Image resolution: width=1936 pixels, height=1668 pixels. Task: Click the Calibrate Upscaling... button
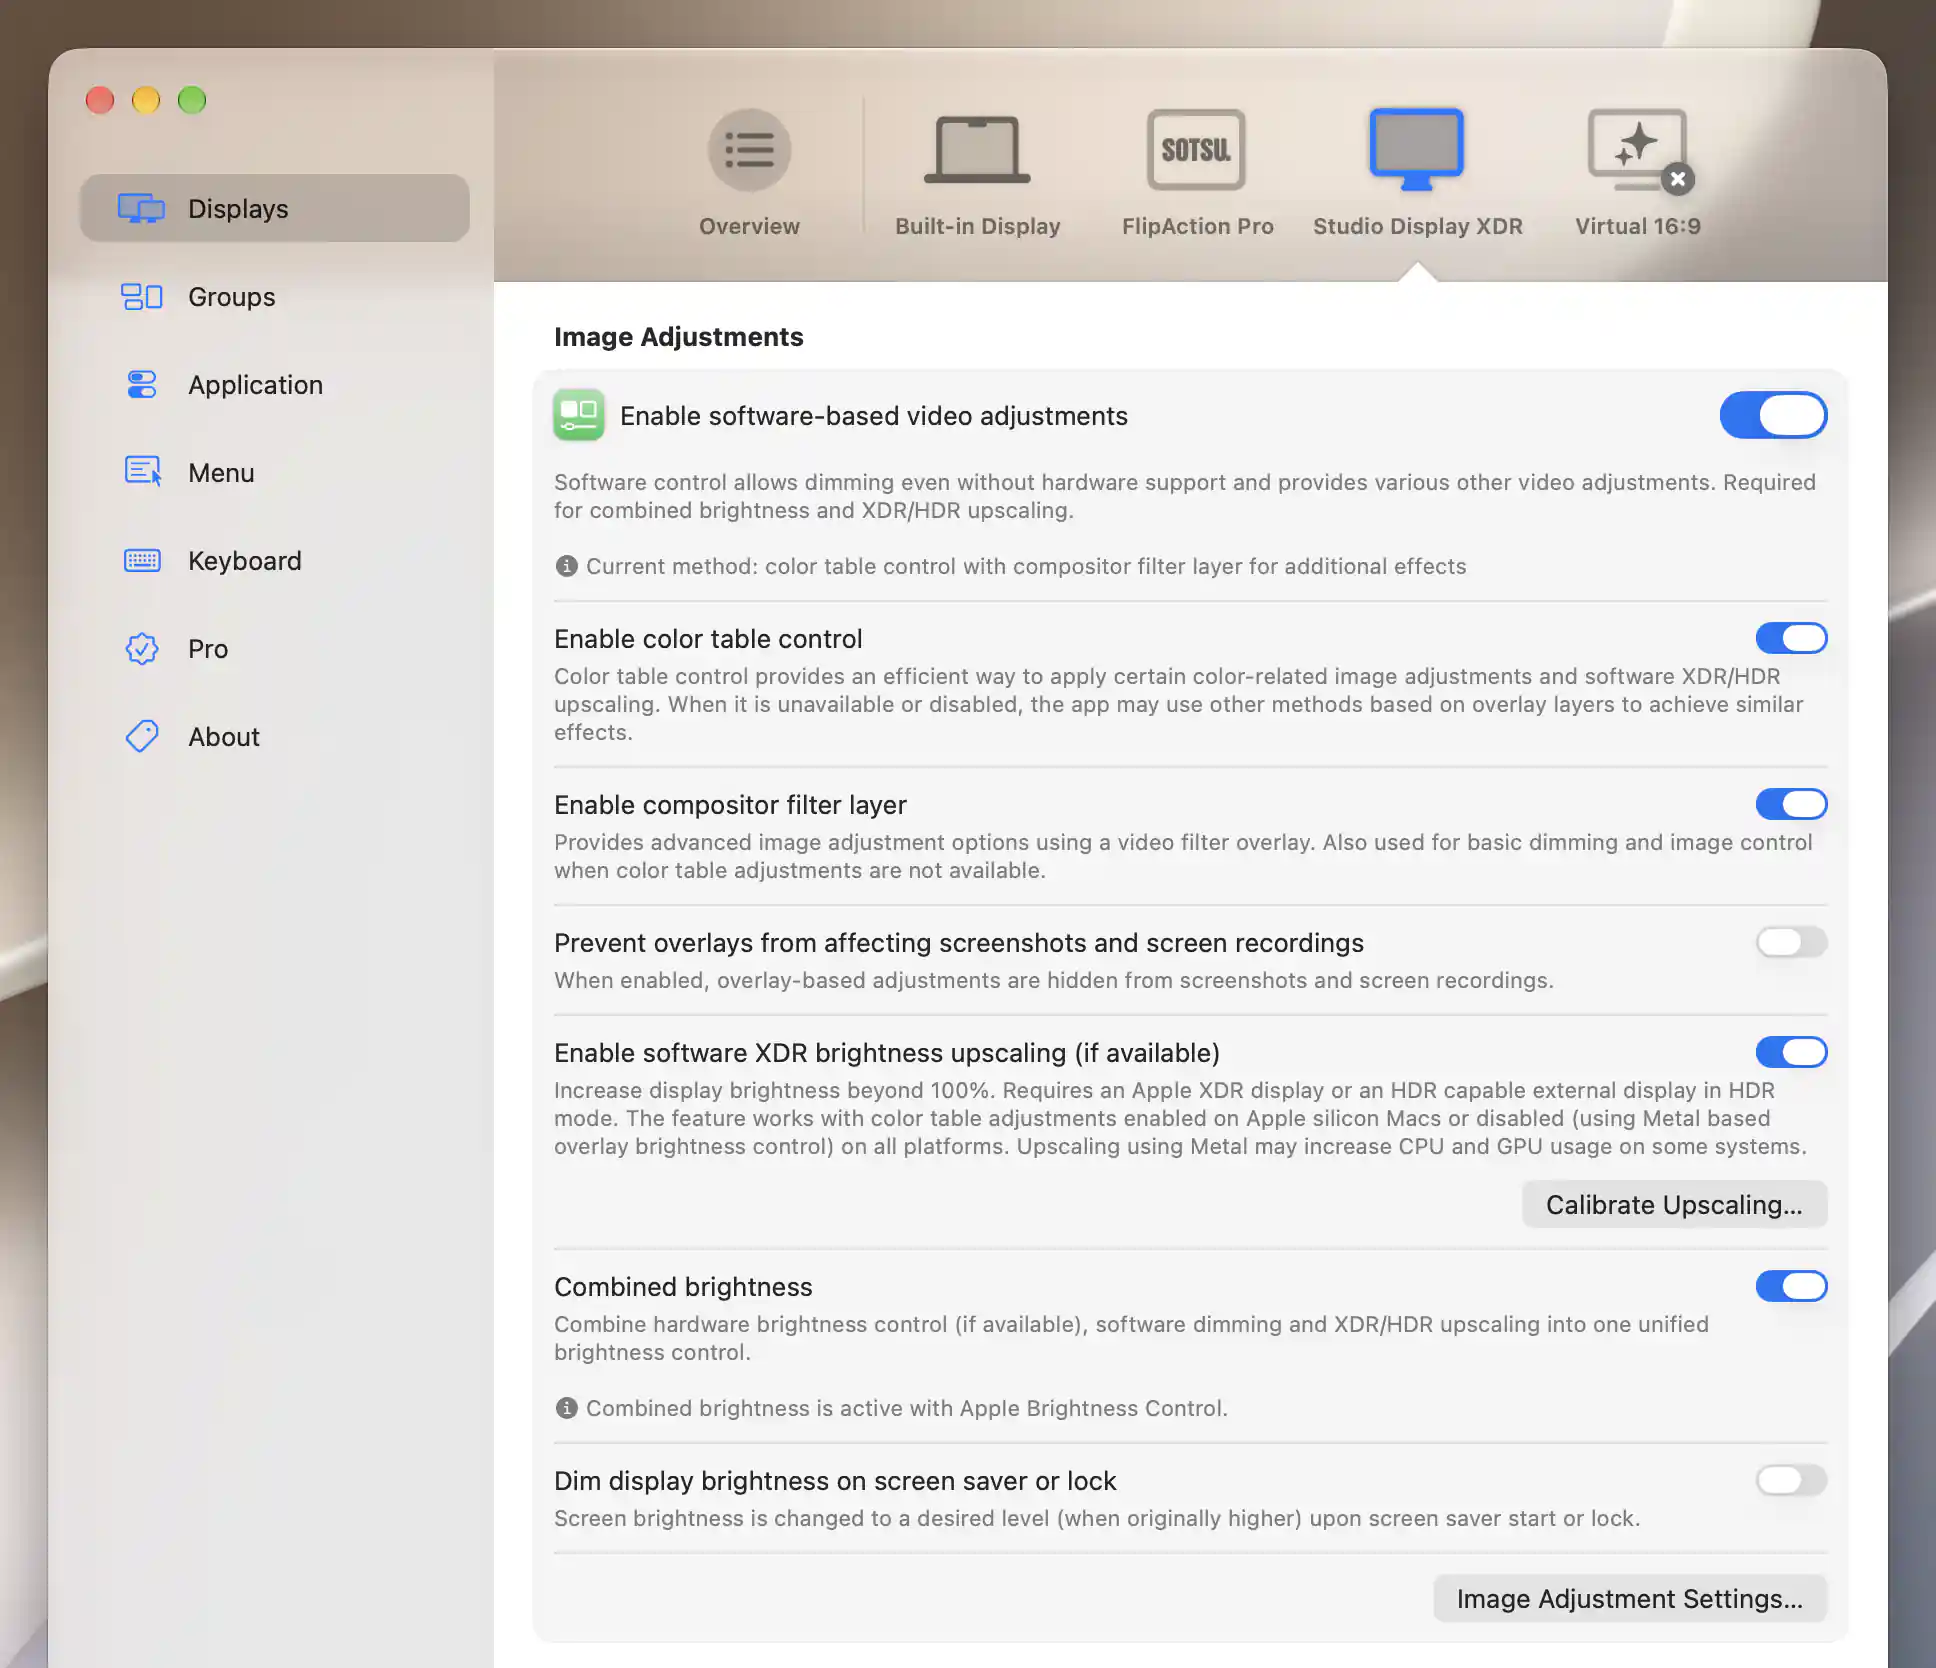click(x=1674, y=1204)
